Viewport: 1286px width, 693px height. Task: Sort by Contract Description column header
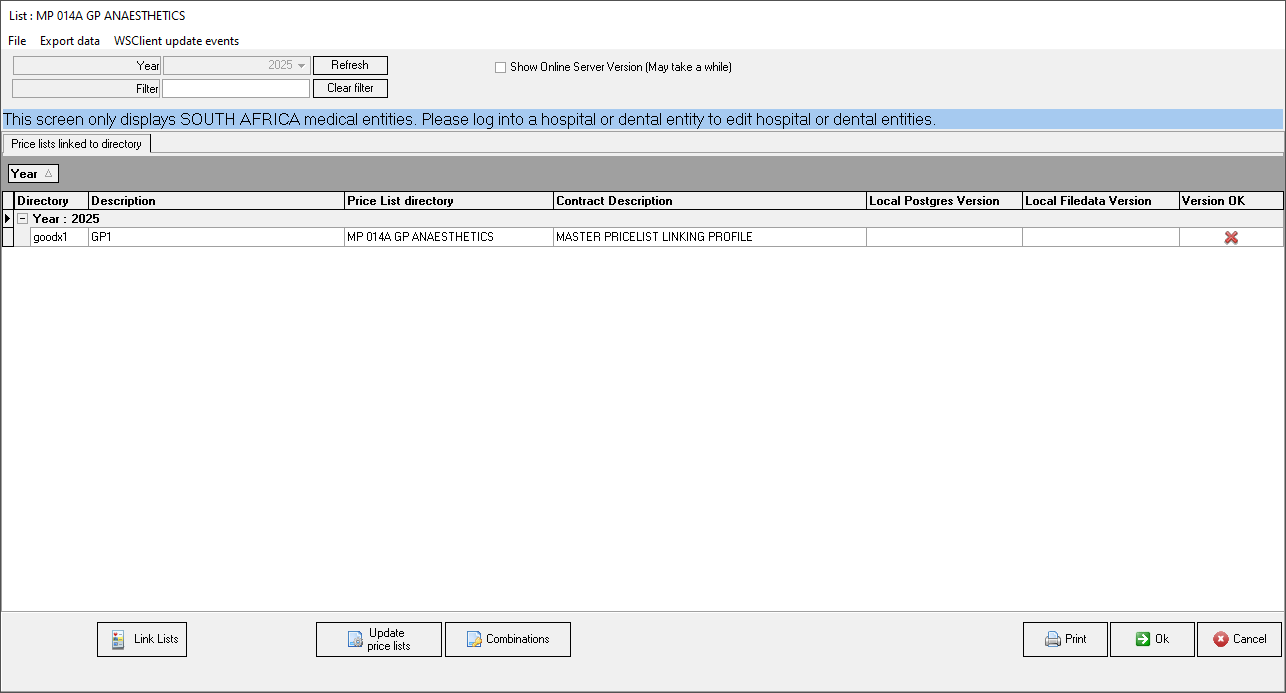coord(710,201)
